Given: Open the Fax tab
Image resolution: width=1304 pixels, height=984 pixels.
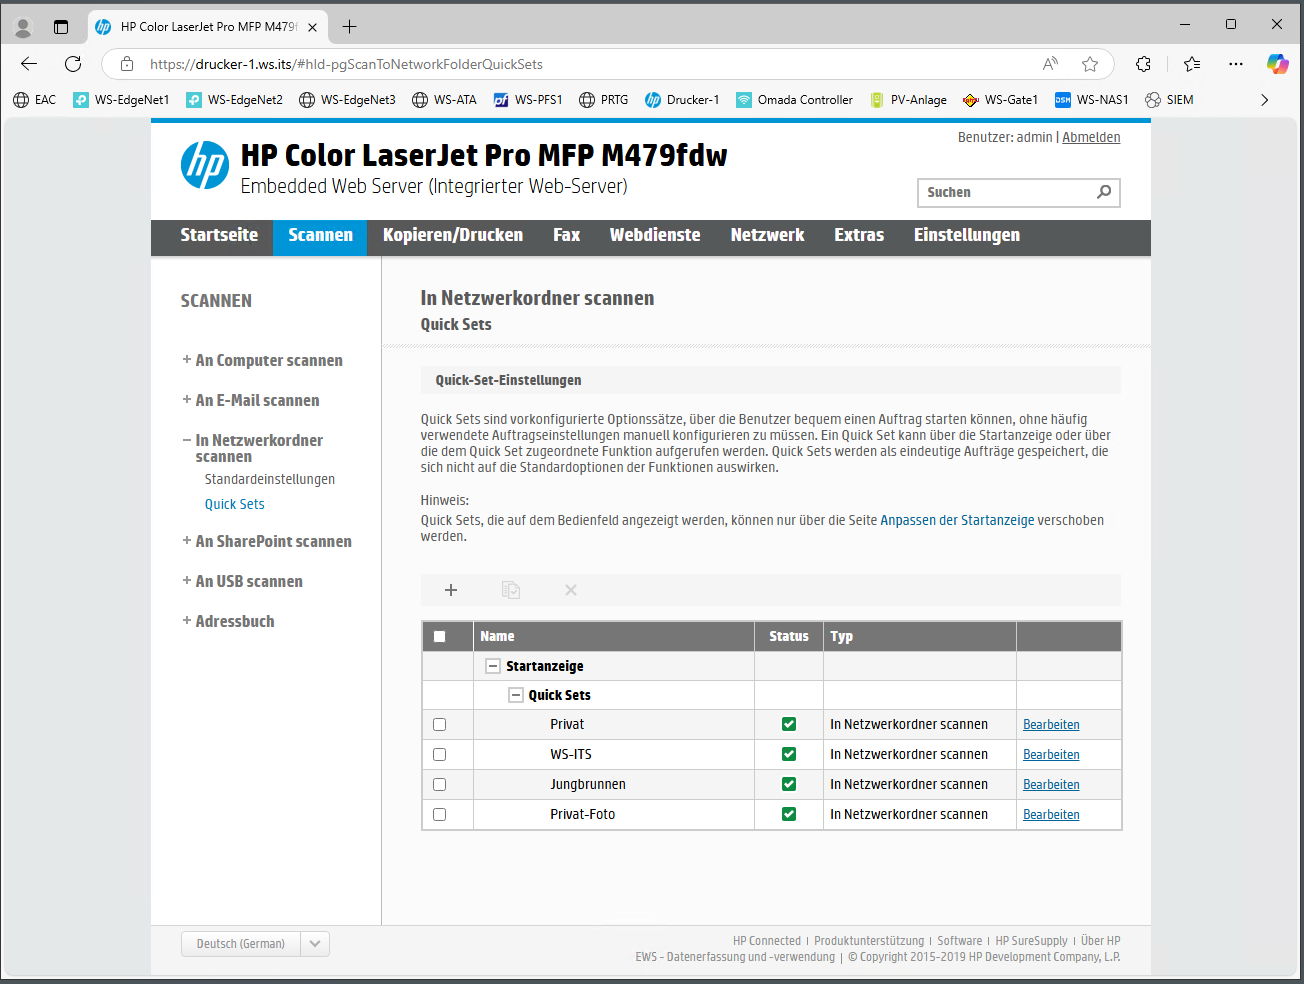Looking at the screenshot, I should (x=567, y=236).
